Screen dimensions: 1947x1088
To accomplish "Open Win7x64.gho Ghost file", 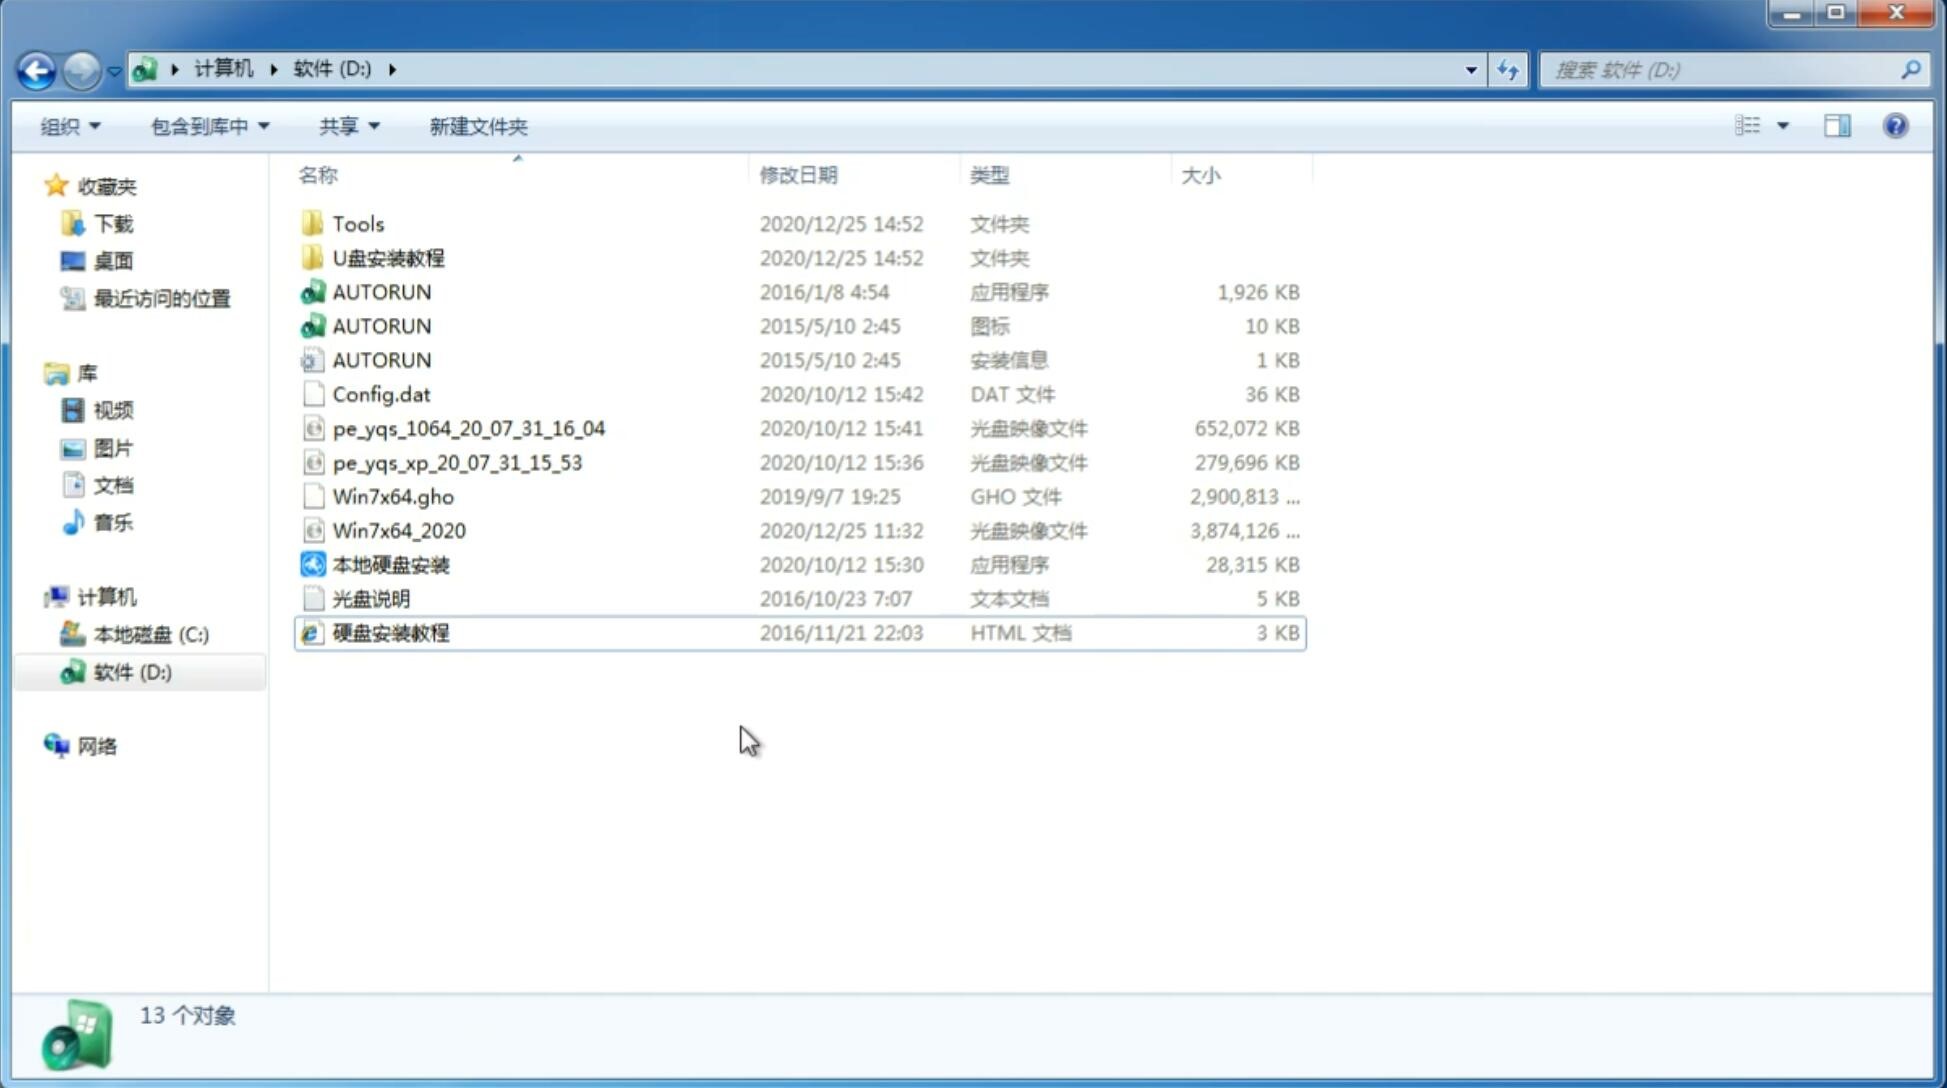I will 392,496.
